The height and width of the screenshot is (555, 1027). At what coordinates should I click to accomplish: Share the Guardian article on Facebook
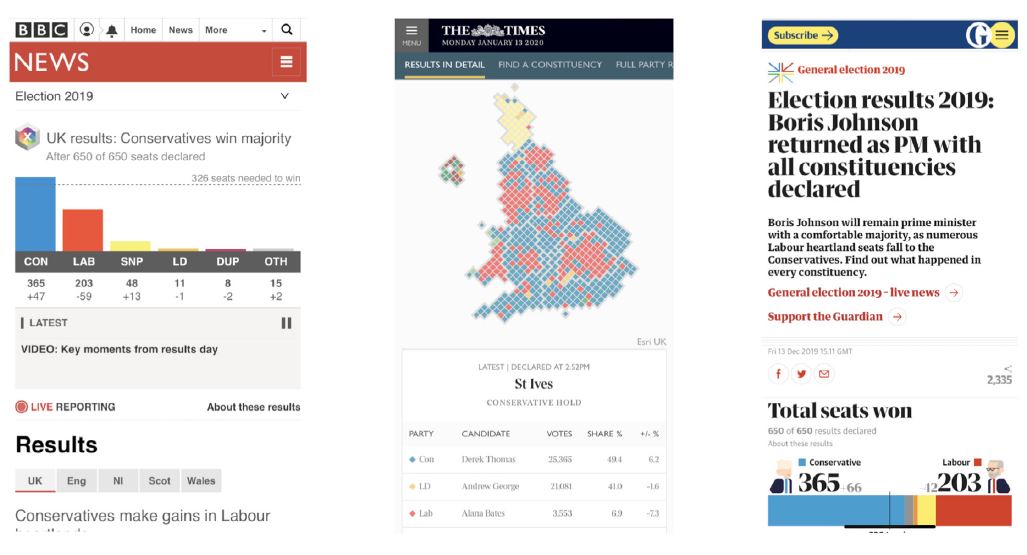[778, 374]
